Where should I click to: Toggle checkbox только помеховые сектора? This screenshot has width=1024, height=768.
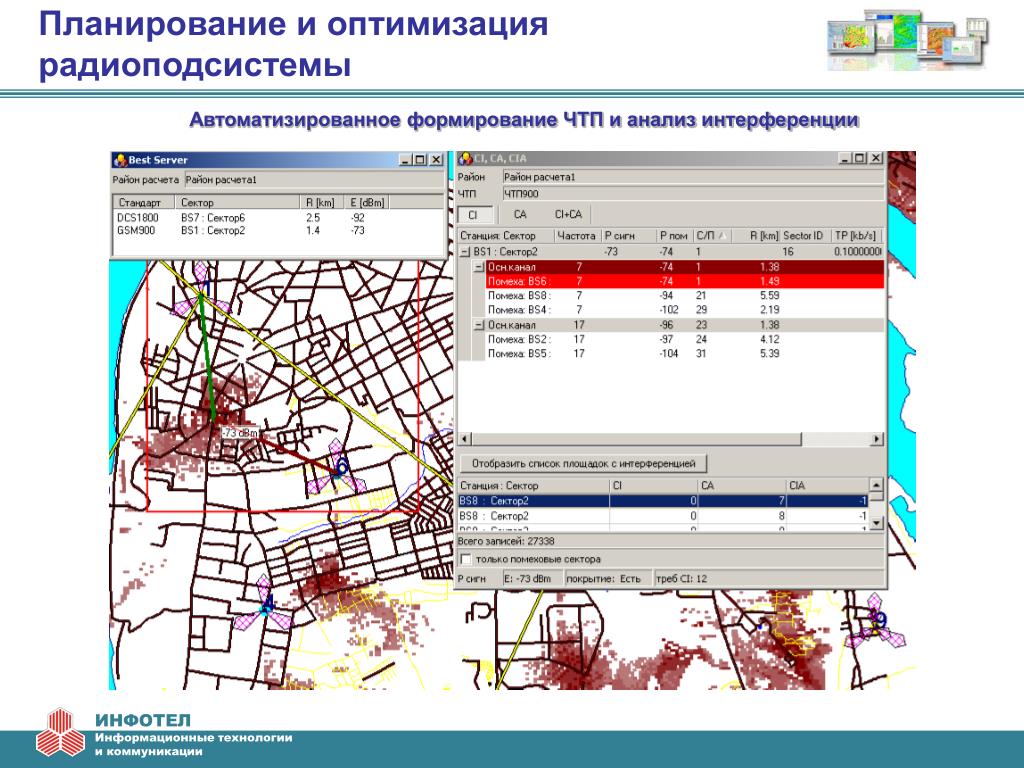click(x=466, y=560)
